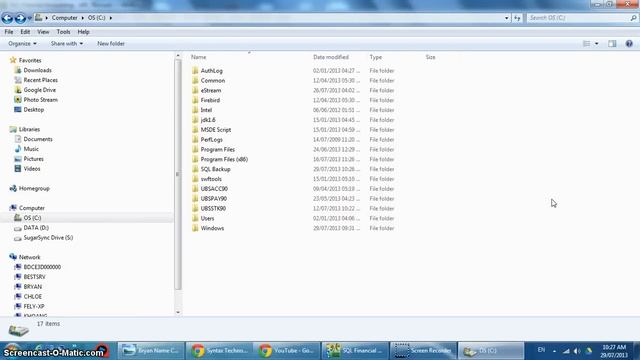Image resolution: width=640 pixels, height=360 pixels.
Task: Click the Google Drive sidebar icon
Action: (18, 90)
